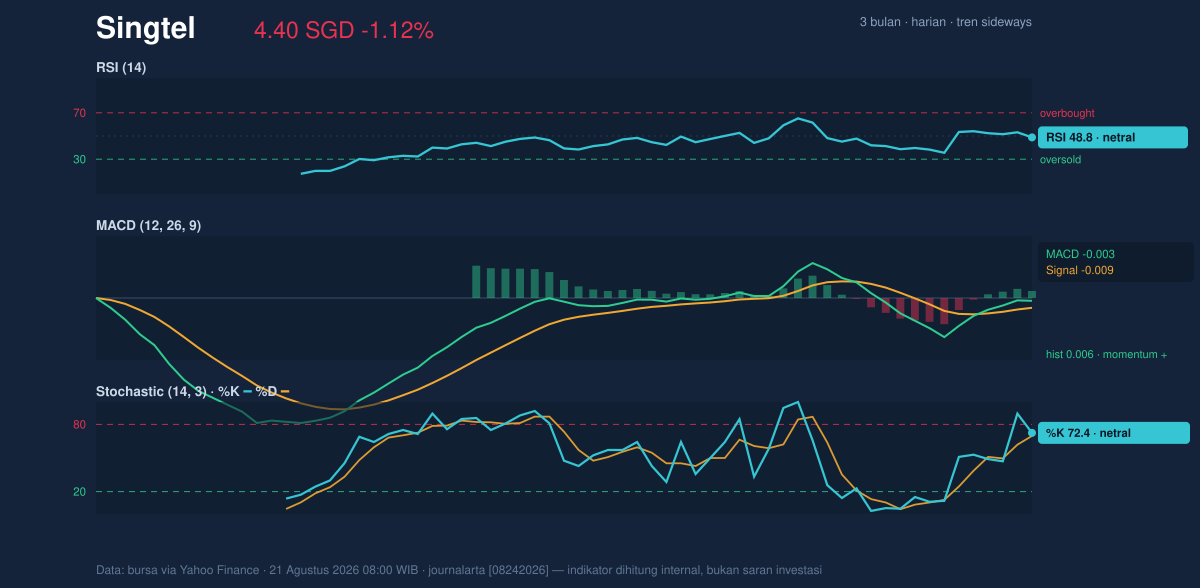Viewport: 1200px width, 588px height.
Task: Click the Stochastic 20 axis label
Action: pyautogui.click(x=79, y=492)
